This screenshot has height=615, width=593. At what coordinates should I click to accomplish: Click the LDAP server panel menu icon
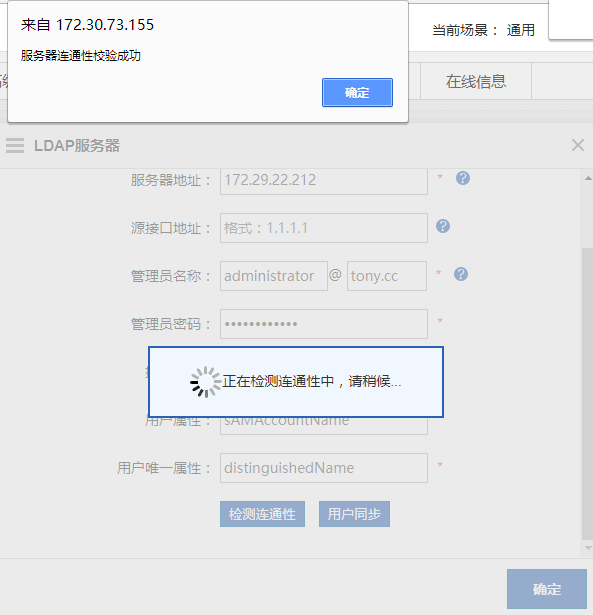15,145
